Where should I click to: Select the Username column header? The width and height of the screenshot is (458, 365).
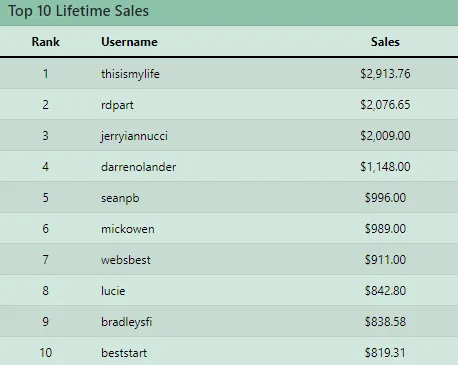129,42
